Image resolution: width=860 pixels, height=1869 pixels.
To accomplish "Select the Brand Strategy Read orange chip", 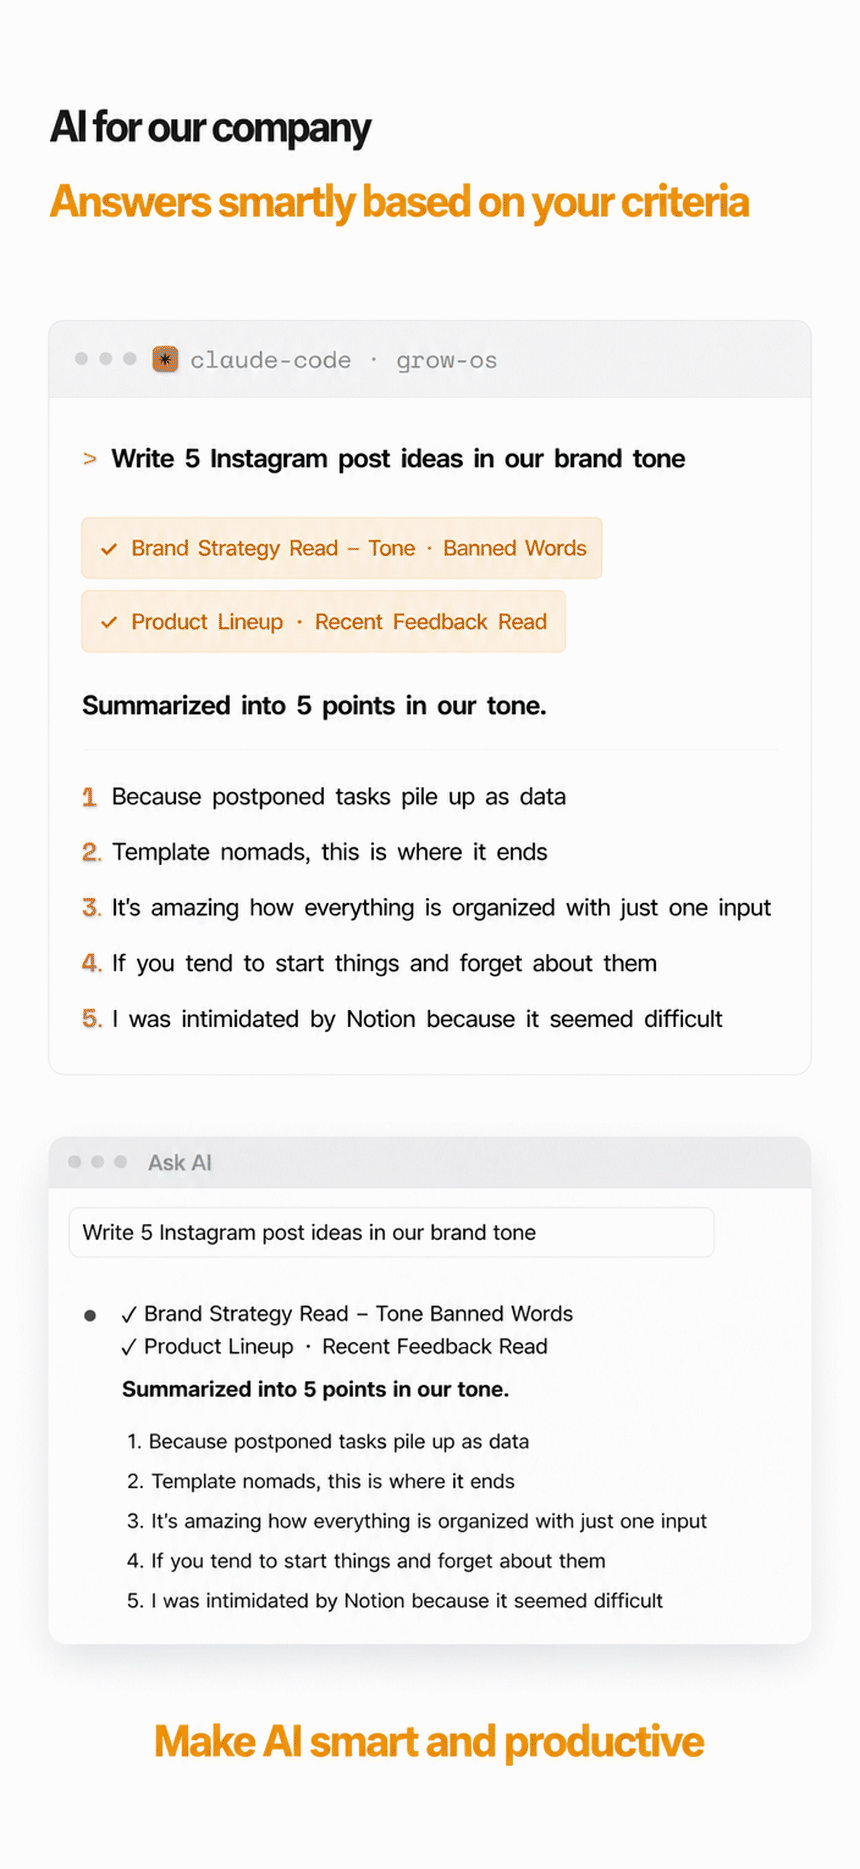I will [342, 548].
